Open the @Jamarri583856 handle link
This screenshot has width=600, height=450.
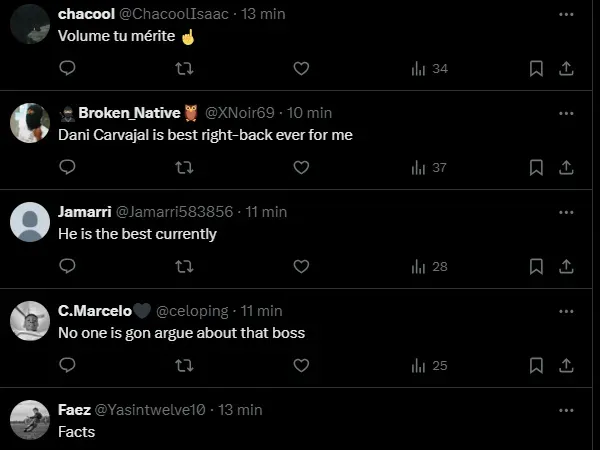pyautogui.click(x=174, y=212)
